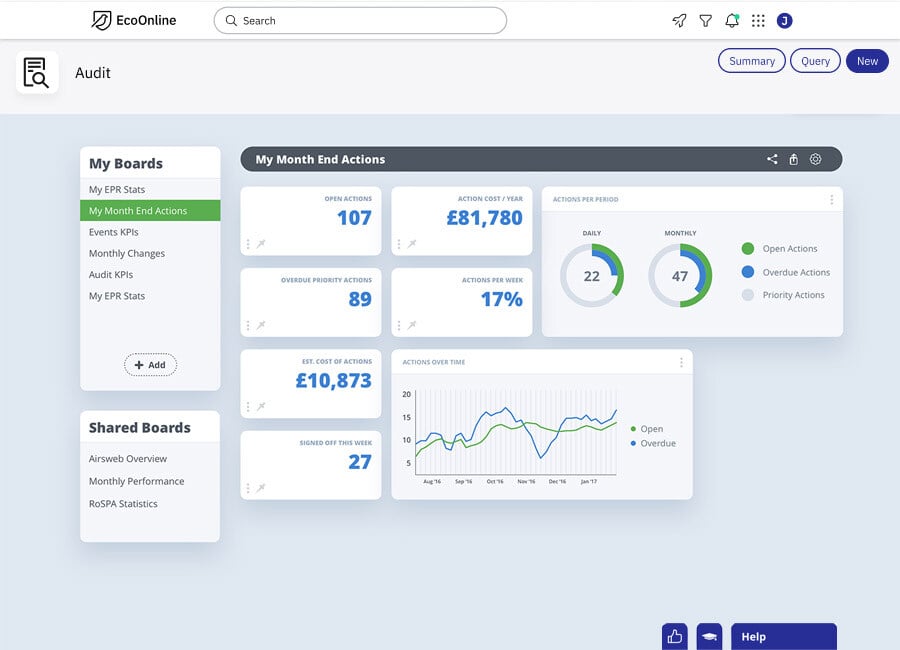Pin the Est. Cost of Actions card

(261, 407)
